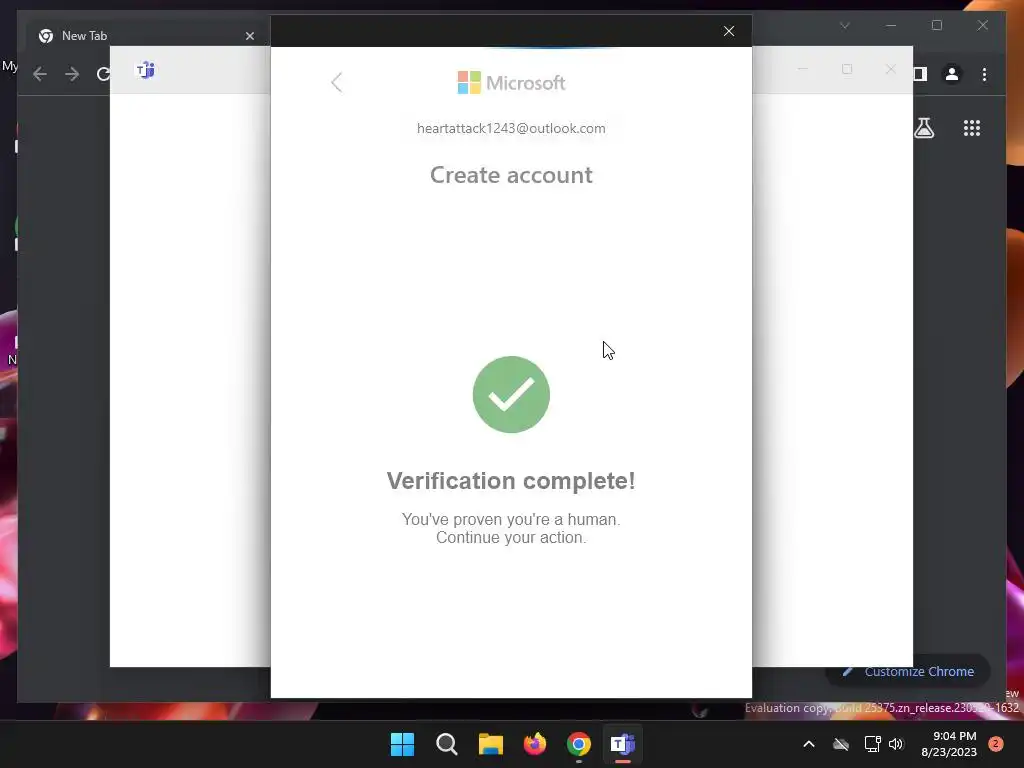Switch to Chrome from the taskbar
The image size is (1024, 768).
tap(579, 744)
